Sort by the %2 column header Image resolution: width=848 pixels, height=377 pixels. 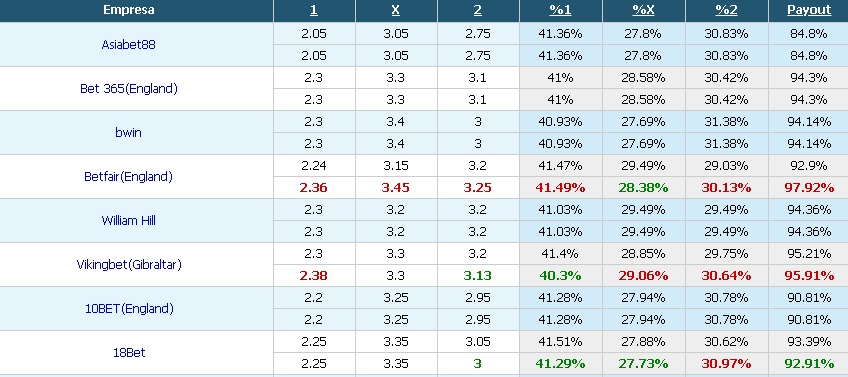coord(726,10)
